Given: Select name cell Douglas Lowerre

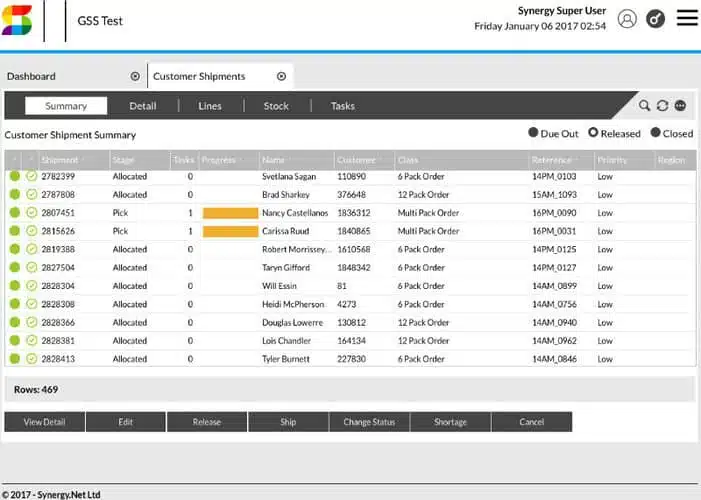Looking at the screenshot, I should coord(292,322).
